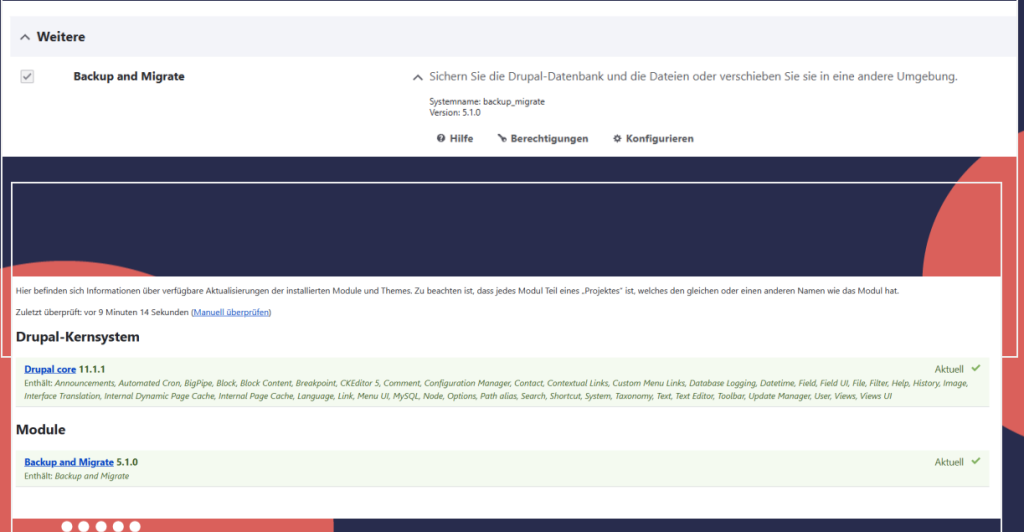Open the Berechtigungen link

tap(549, 139)
